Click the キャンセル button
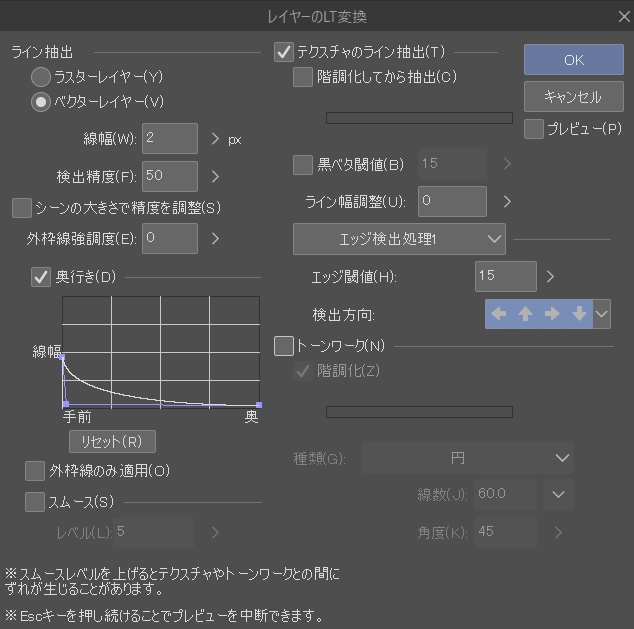Viewport: 634px width, 629px height. 574,97
